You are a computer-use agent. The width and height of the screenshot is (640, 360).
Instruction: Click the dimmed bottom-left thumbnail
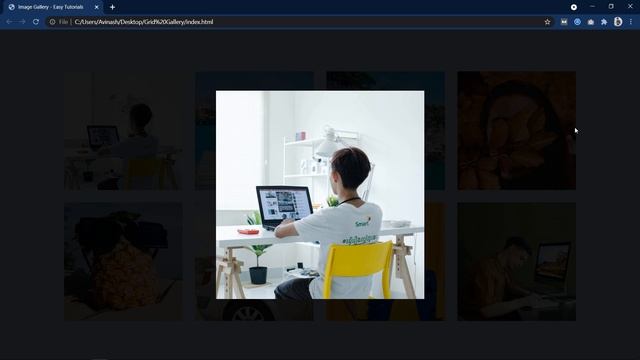click(123, 262)
